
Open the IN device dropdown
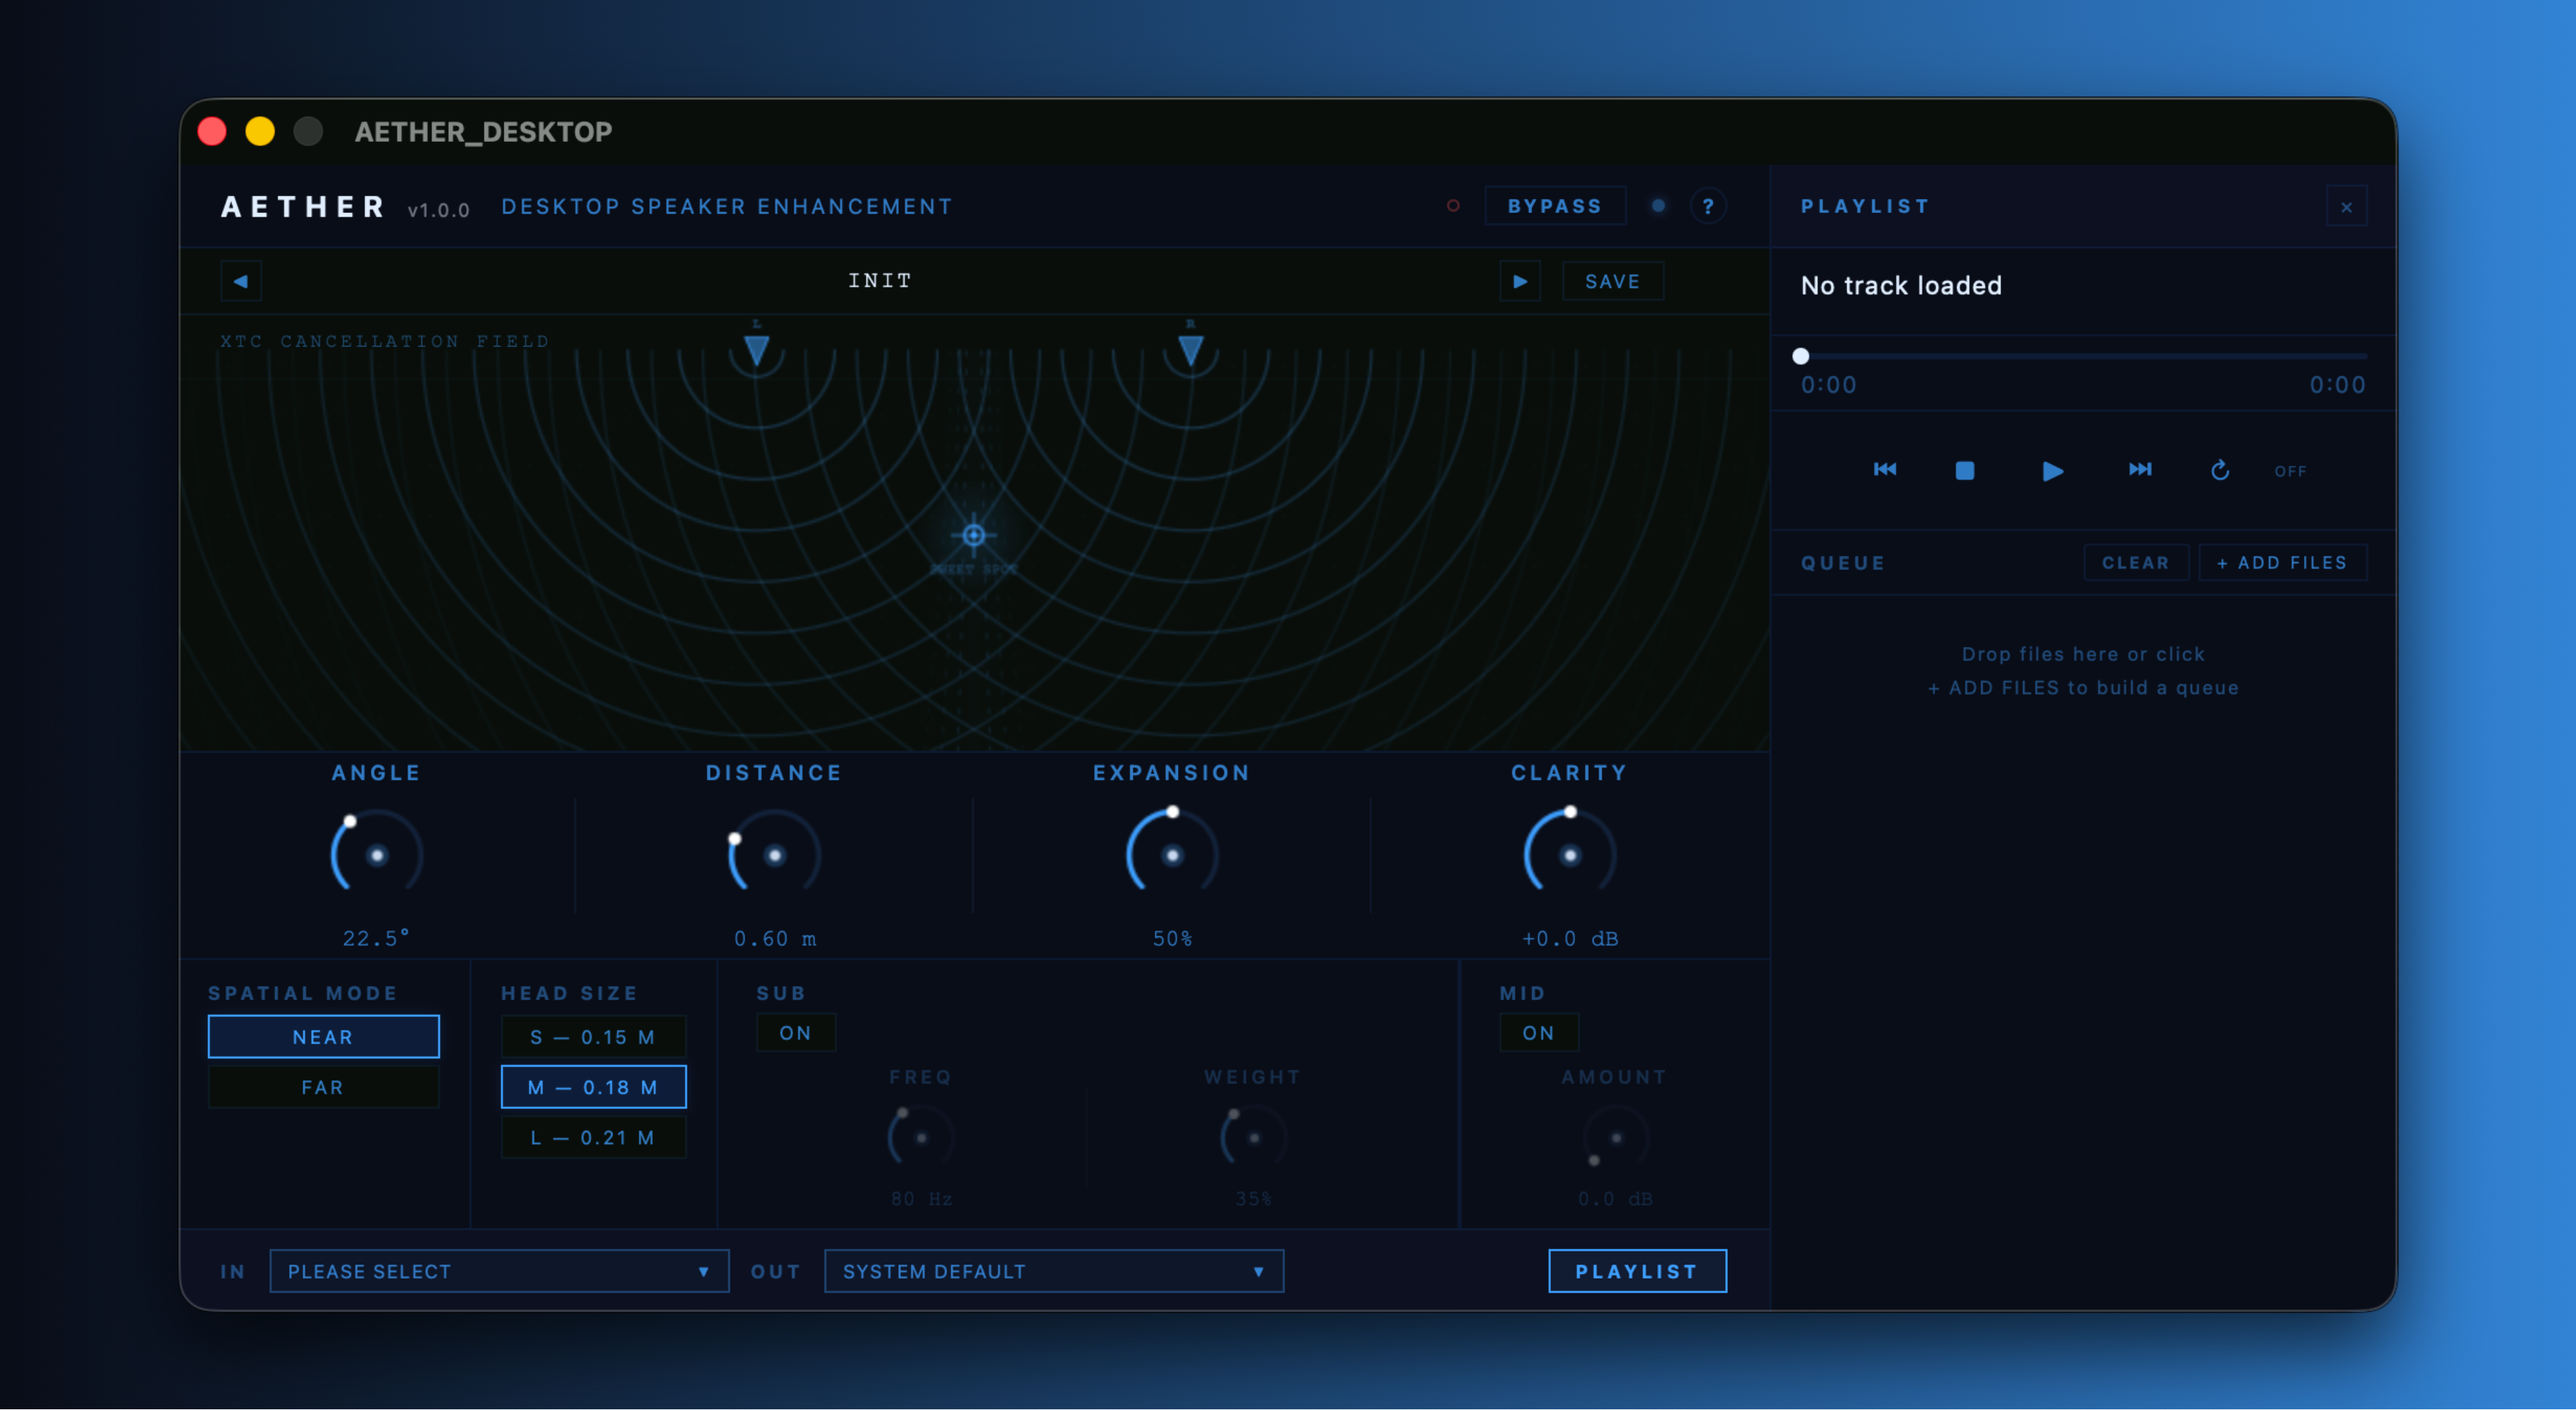click(x=498, y=1271)
